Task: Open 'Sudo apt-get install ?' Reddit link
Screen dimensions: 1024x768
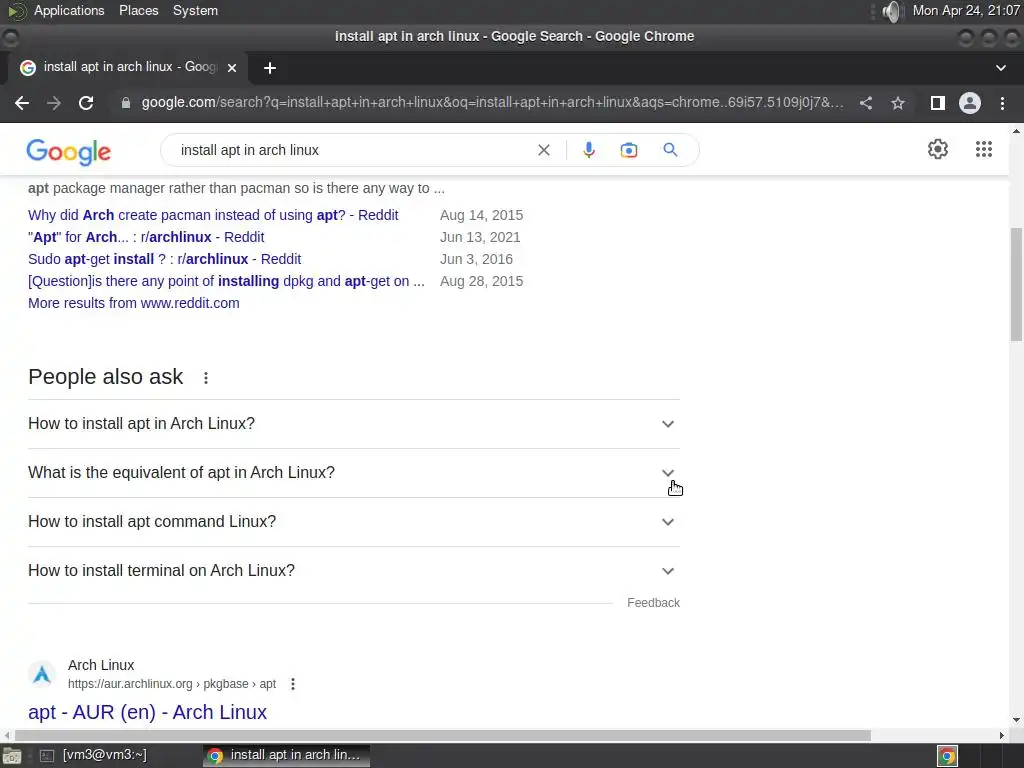Action: tap(165, 259)
